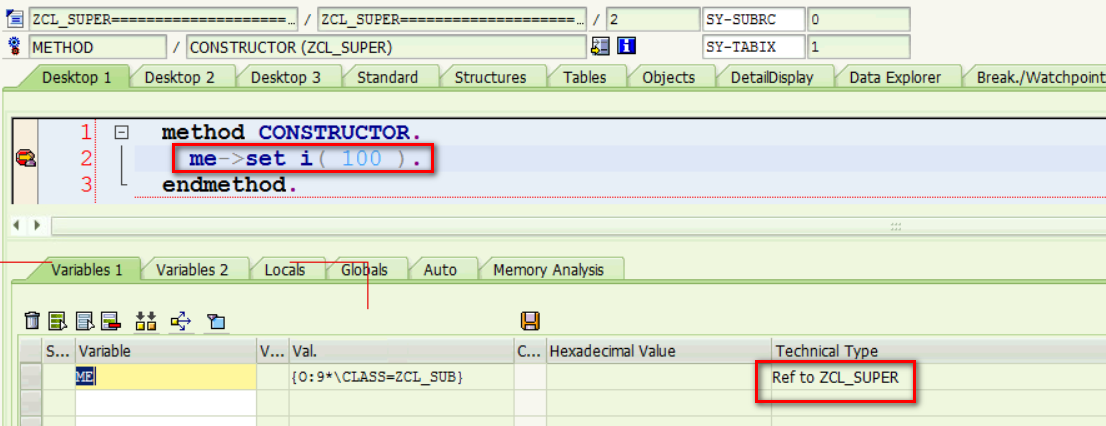1106x426 pixels.
Task: Click the {O:9*\CLASS=ZCL_SUB} value cell
Action: [401, 377]
